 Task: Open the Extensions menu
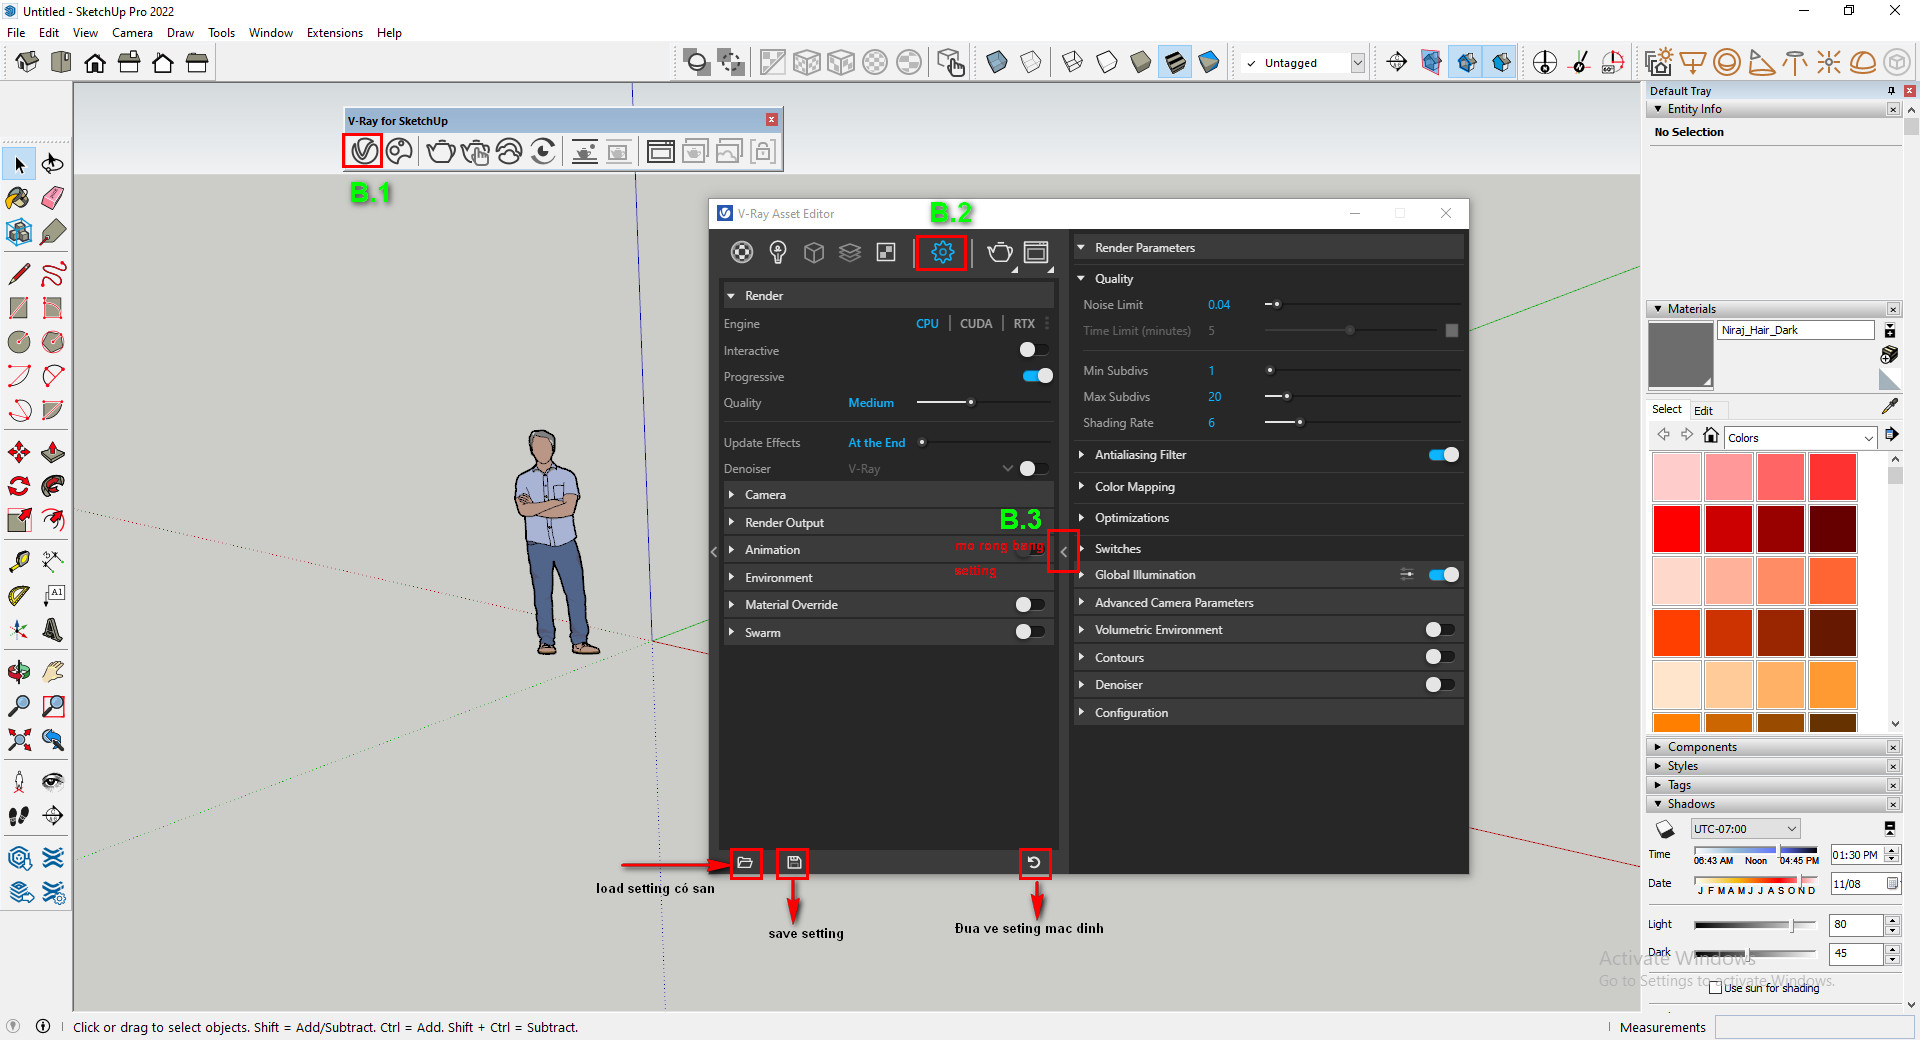click(x=335, y=32)
